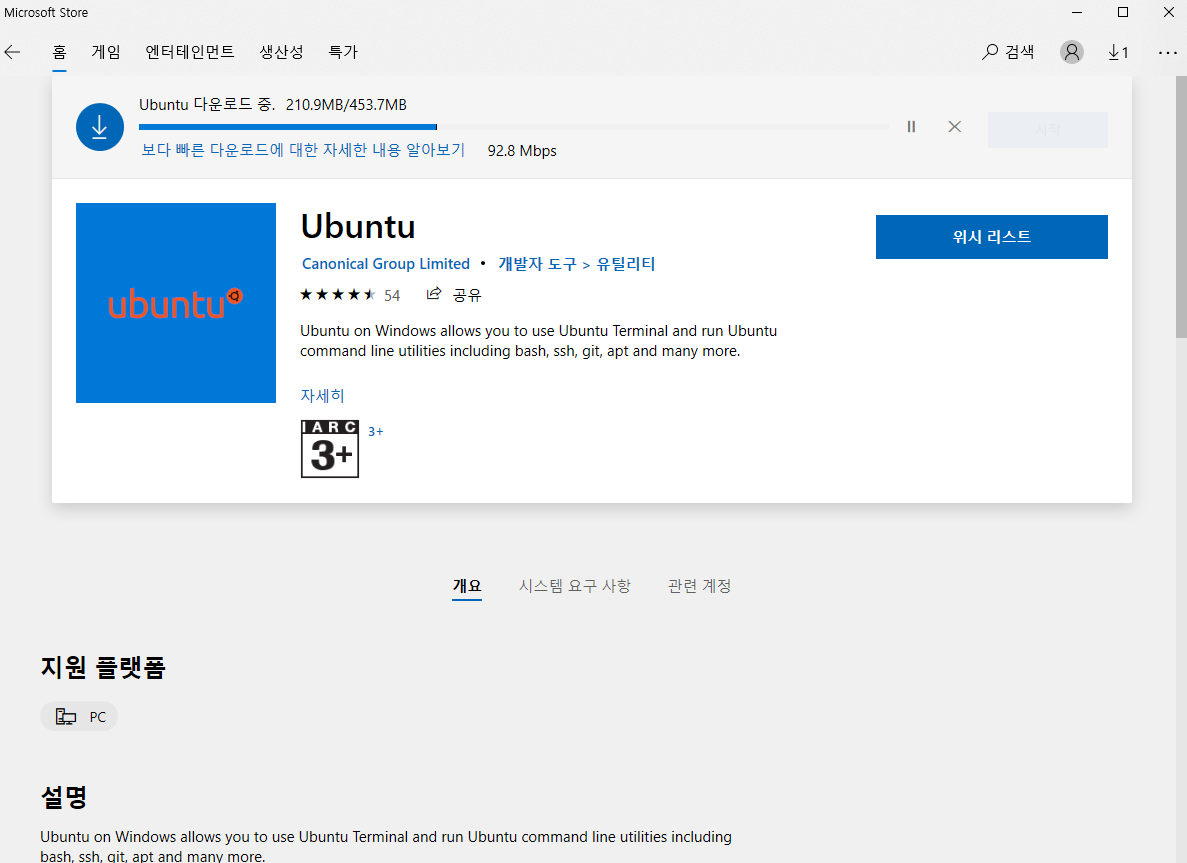Click the IARC 3+ rating badge
Viewport: 1187px width, 863px height.
330,449
